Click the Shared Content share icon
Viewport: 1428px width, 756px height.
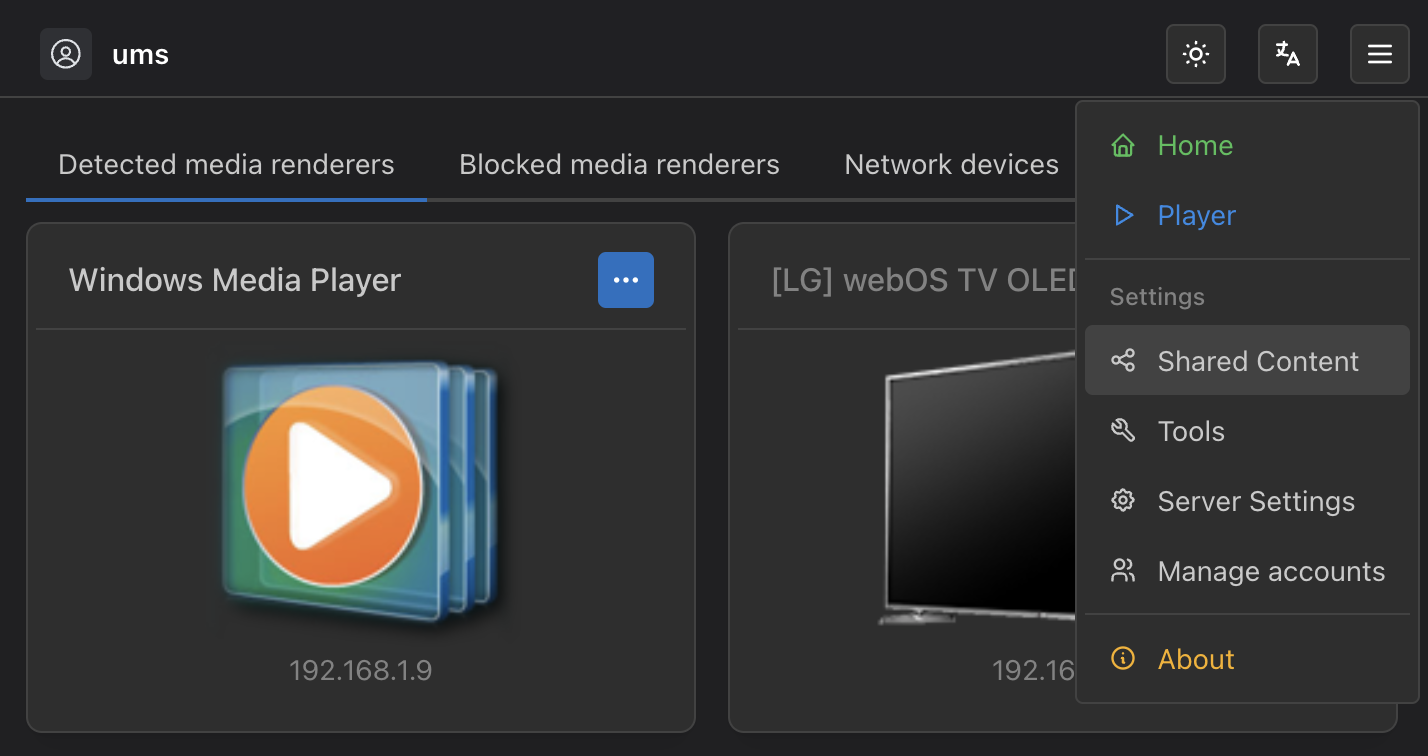[x=1123, y=360]
